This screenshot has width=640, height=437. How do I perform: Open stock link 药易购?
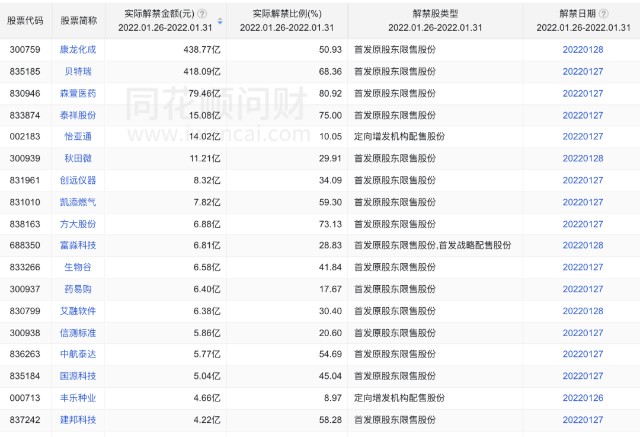point(78,289)
